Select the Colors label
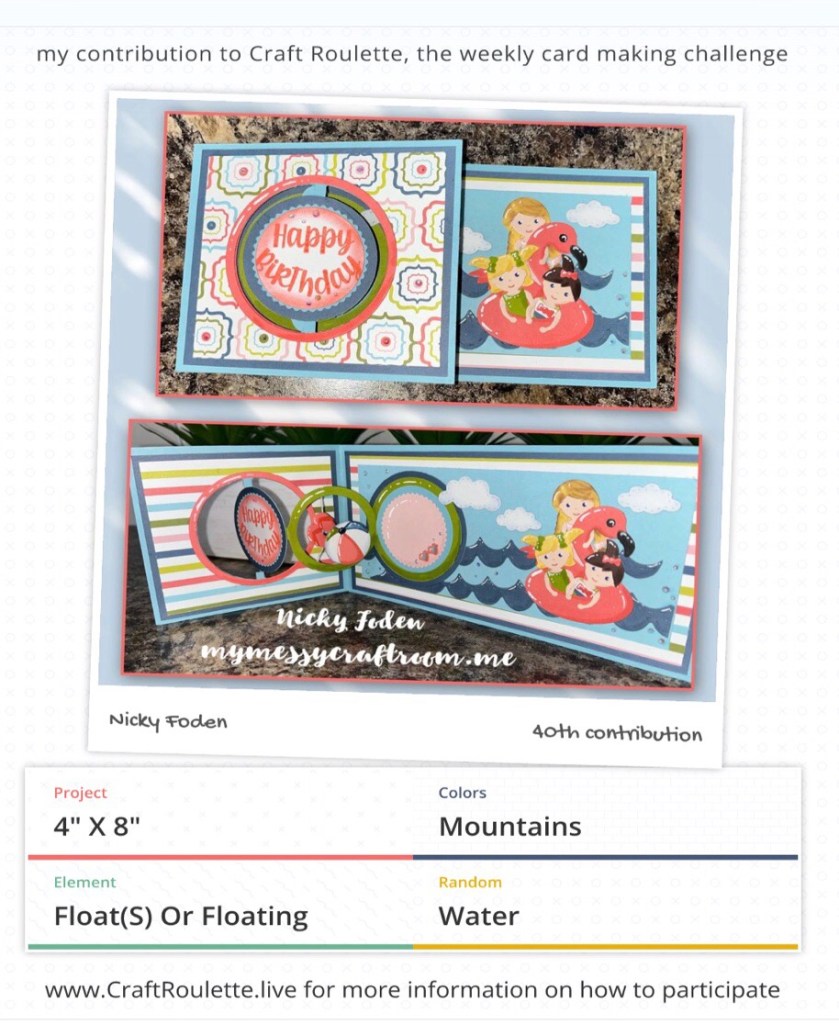The height and width of the screenshot is (1023, 839). click(x=463, y=793)
